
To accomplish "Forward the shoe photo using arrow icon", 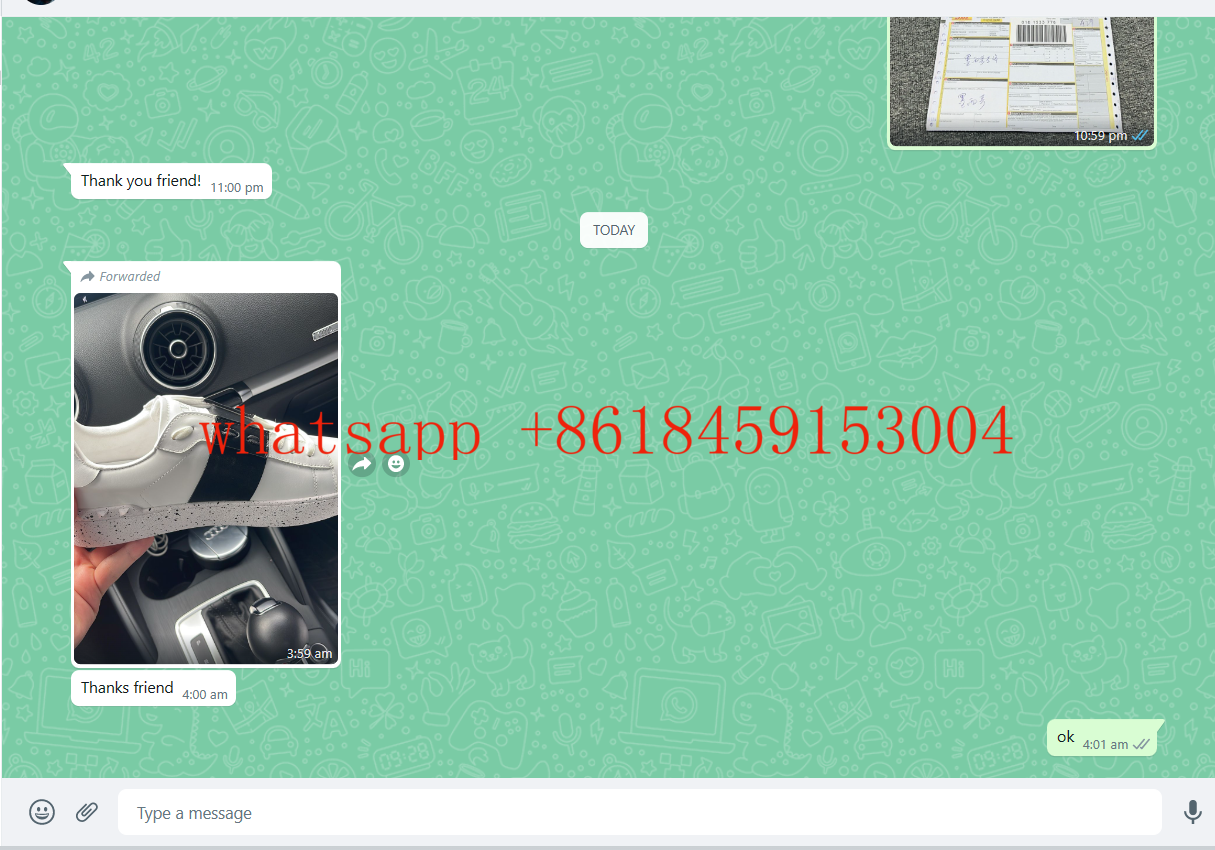I will tap(362, 464).
